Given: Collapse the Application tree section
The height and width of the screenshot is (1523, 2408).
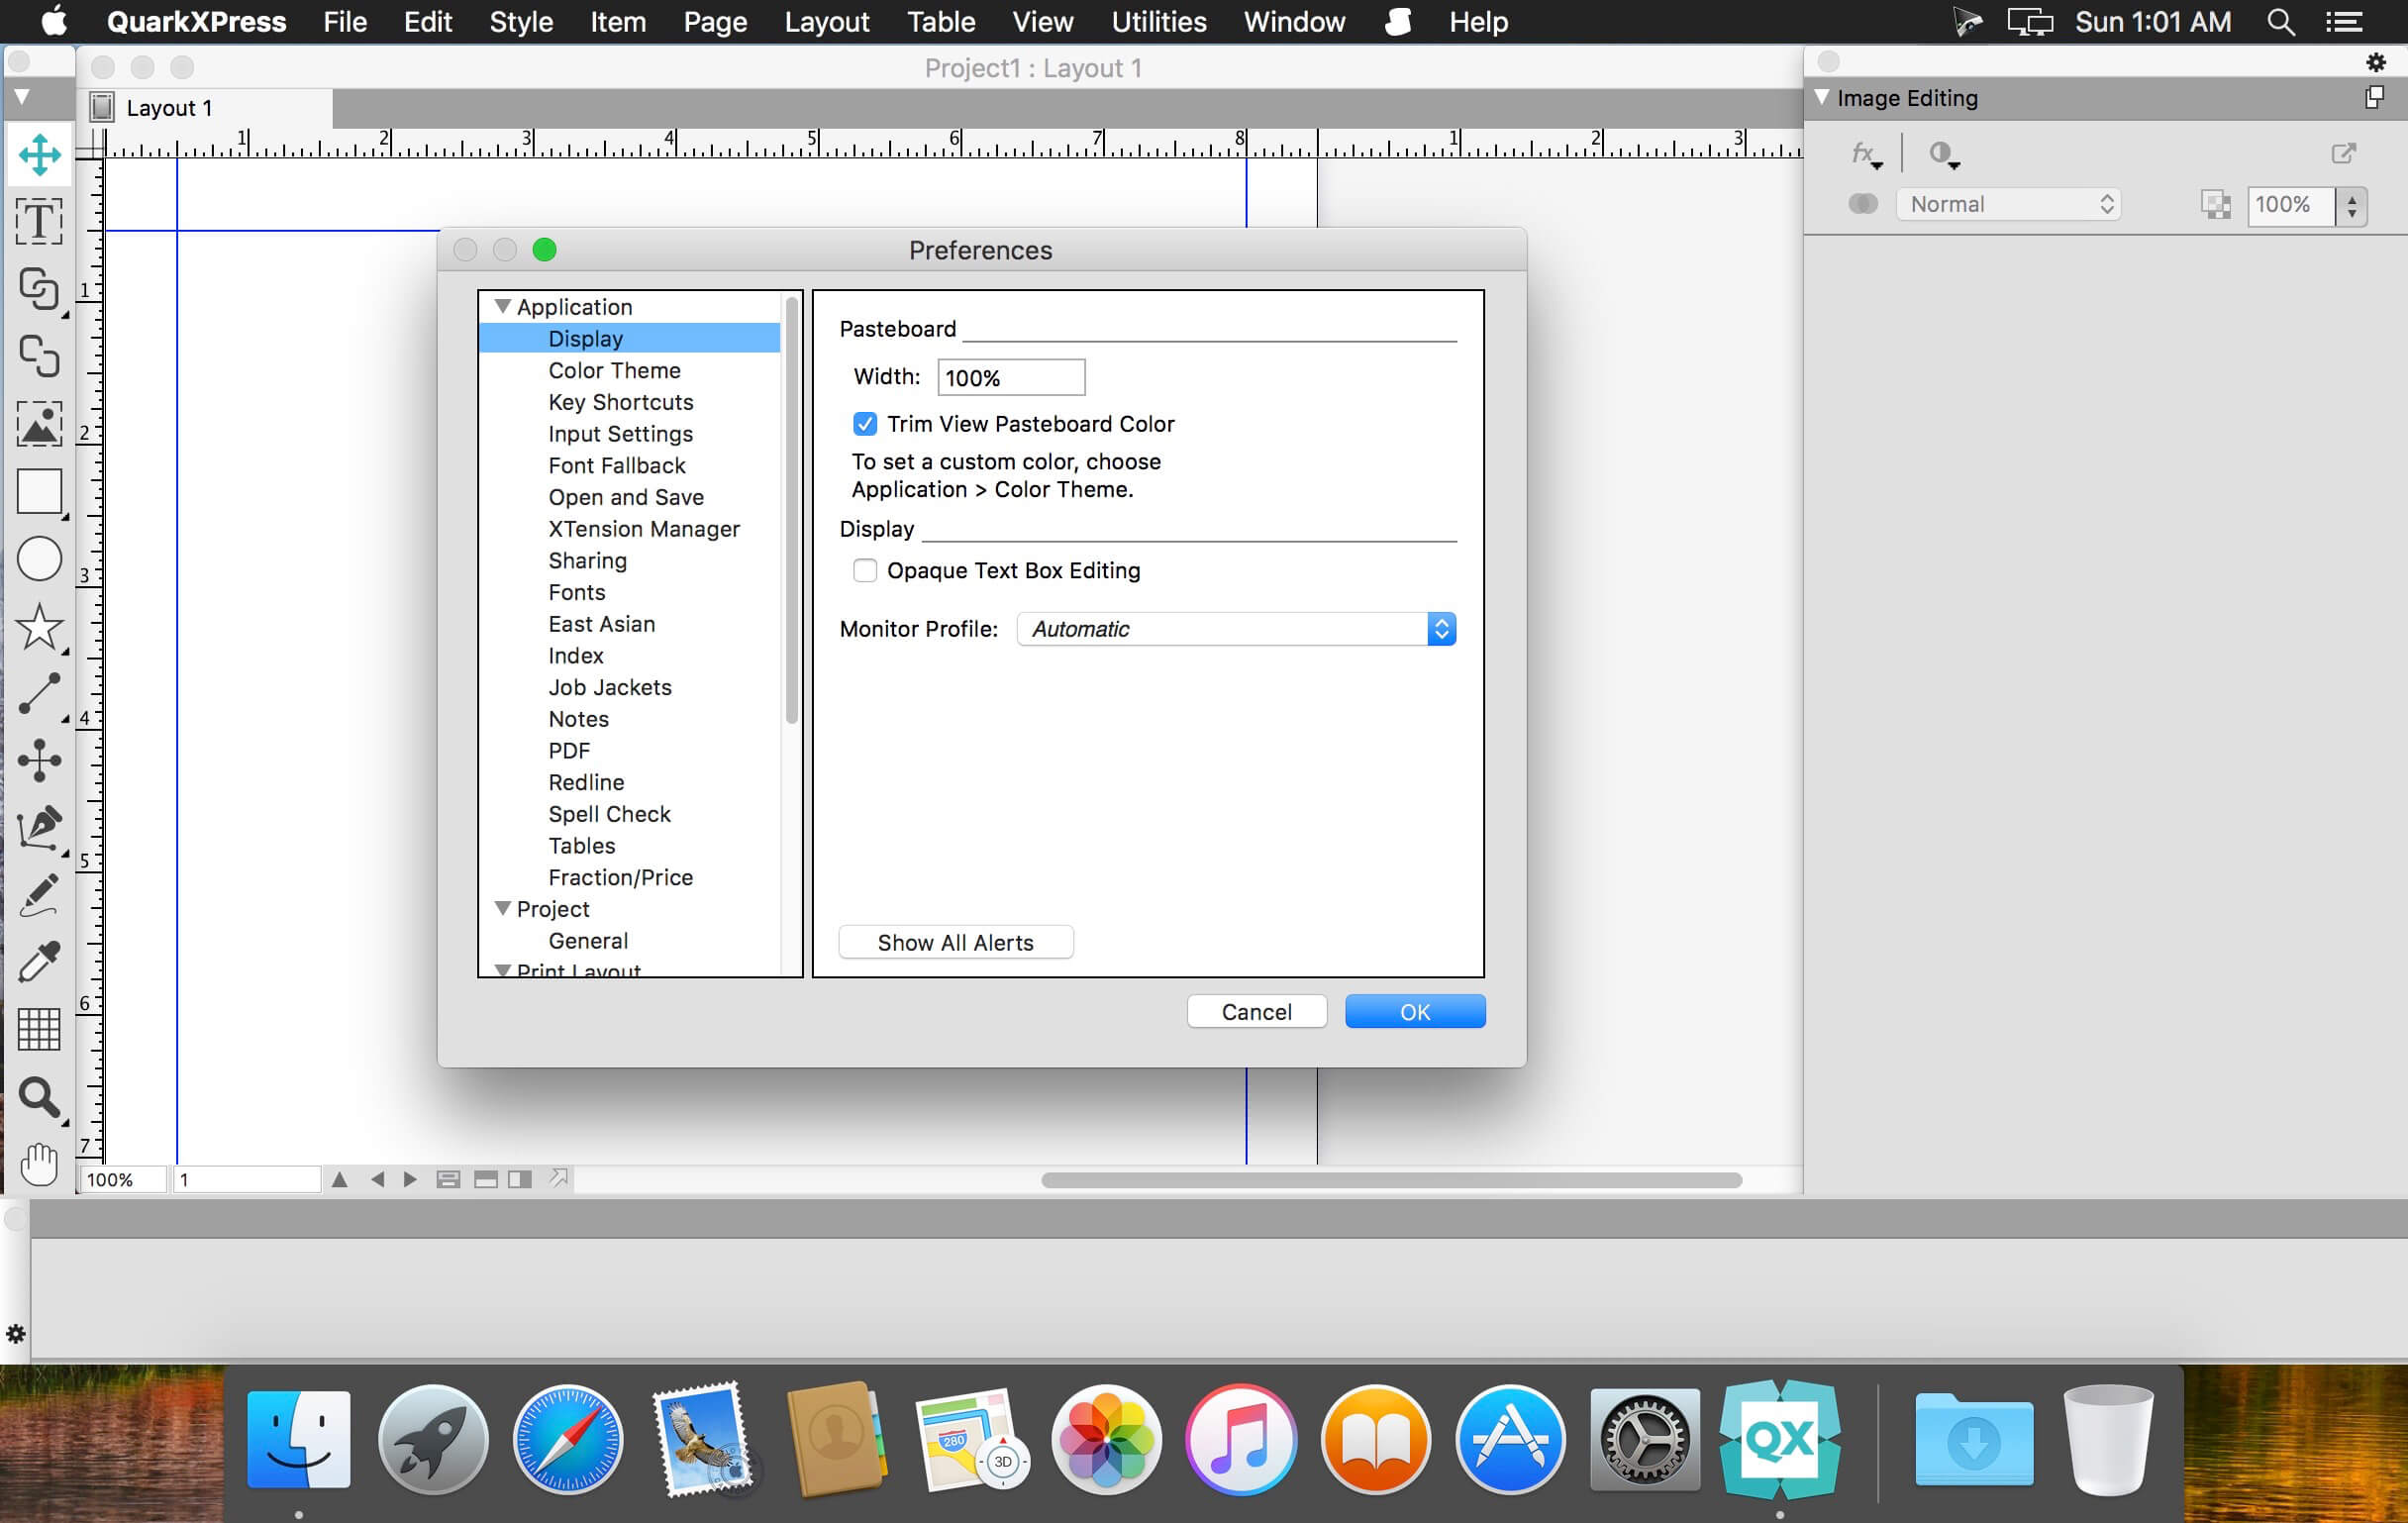Looking at the screenshot, I should (x=503, y=307).
